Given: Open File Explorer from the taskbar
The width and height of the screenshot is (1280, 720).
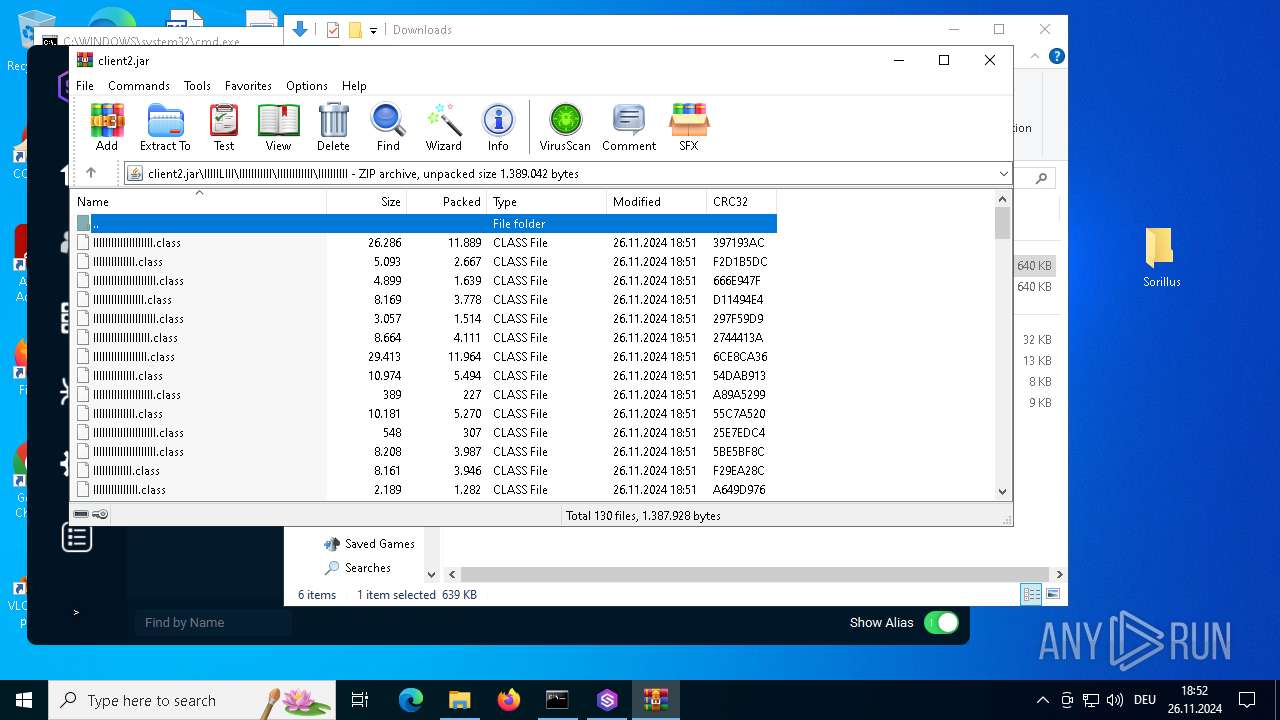Looking at the screenshot, I should tap(459, 700).
